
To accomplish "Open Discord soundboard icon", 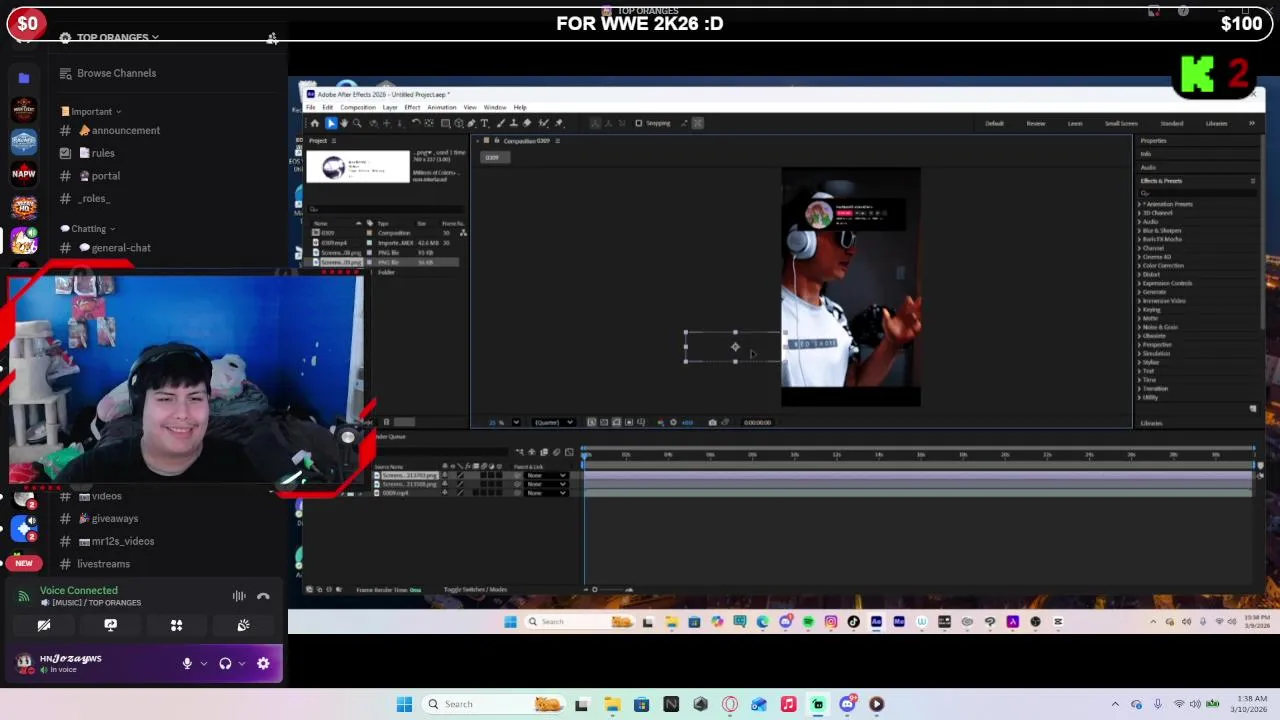I will [x=243, y=625].
